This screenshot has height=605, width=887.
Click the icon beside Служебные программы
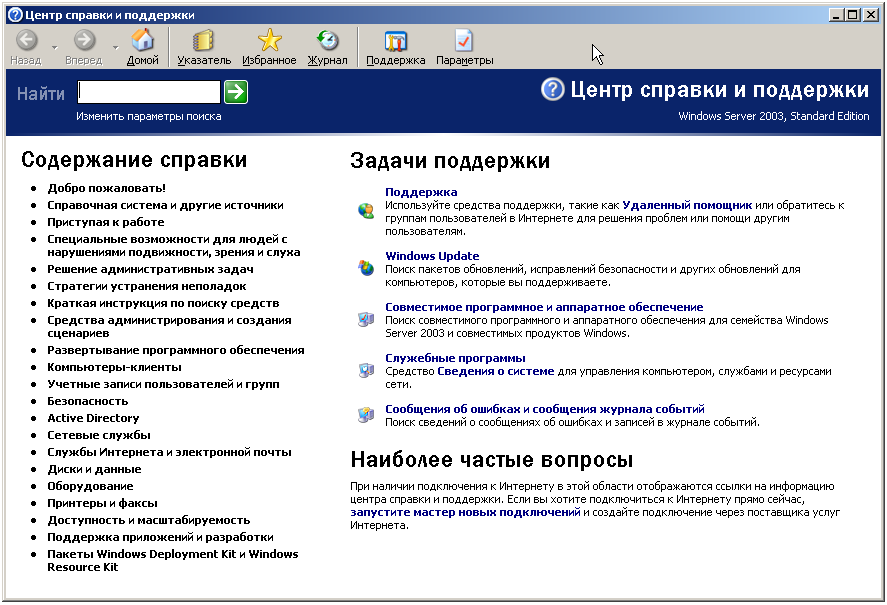click(366, 370)
